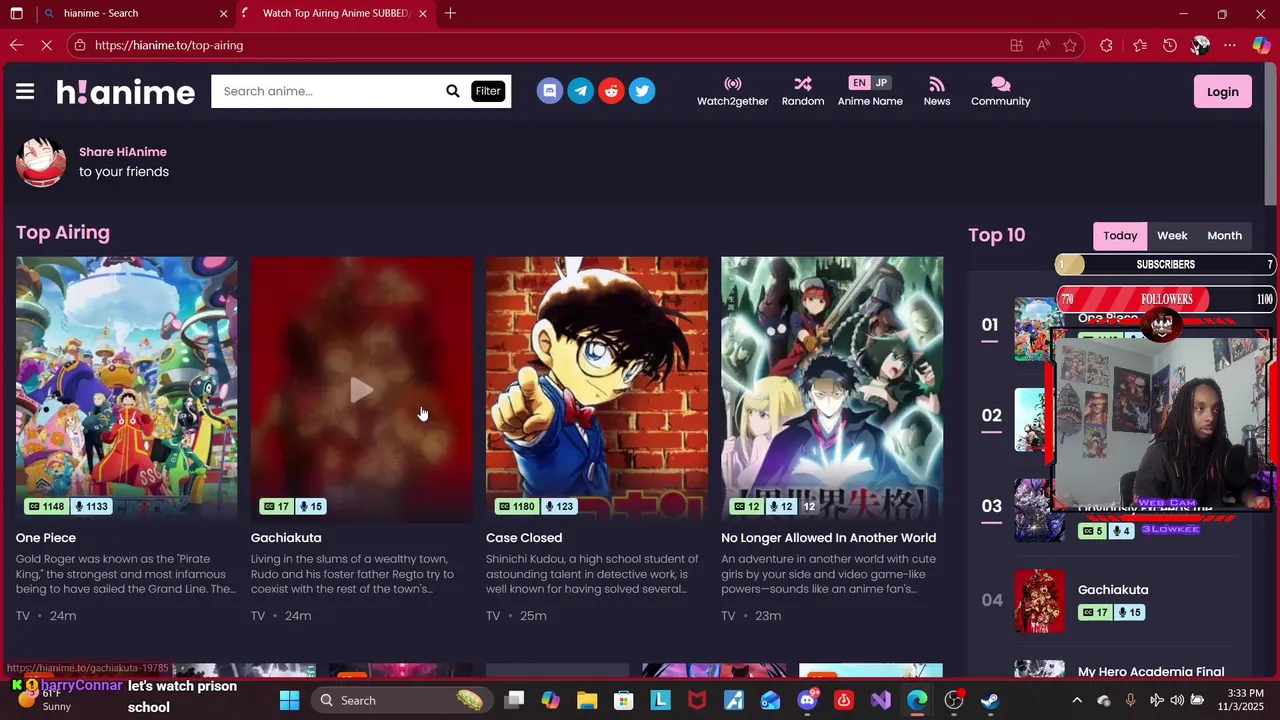
Task: Open Steam from the taskbar
Action: (990, 700)
